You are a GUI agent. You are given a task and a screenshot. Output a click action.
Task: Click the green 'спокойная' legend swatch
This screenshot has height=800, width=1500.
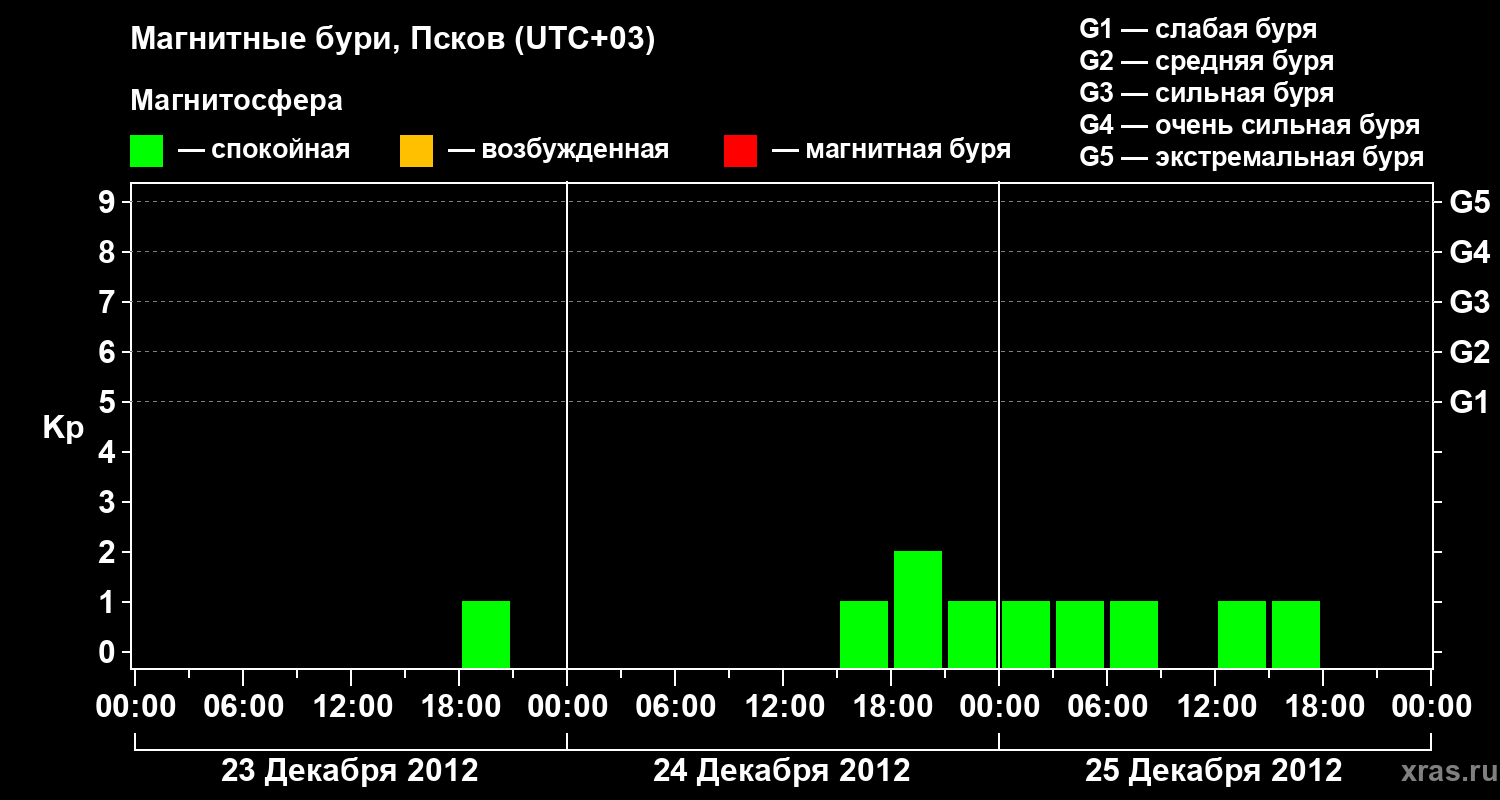pos(147,151)
